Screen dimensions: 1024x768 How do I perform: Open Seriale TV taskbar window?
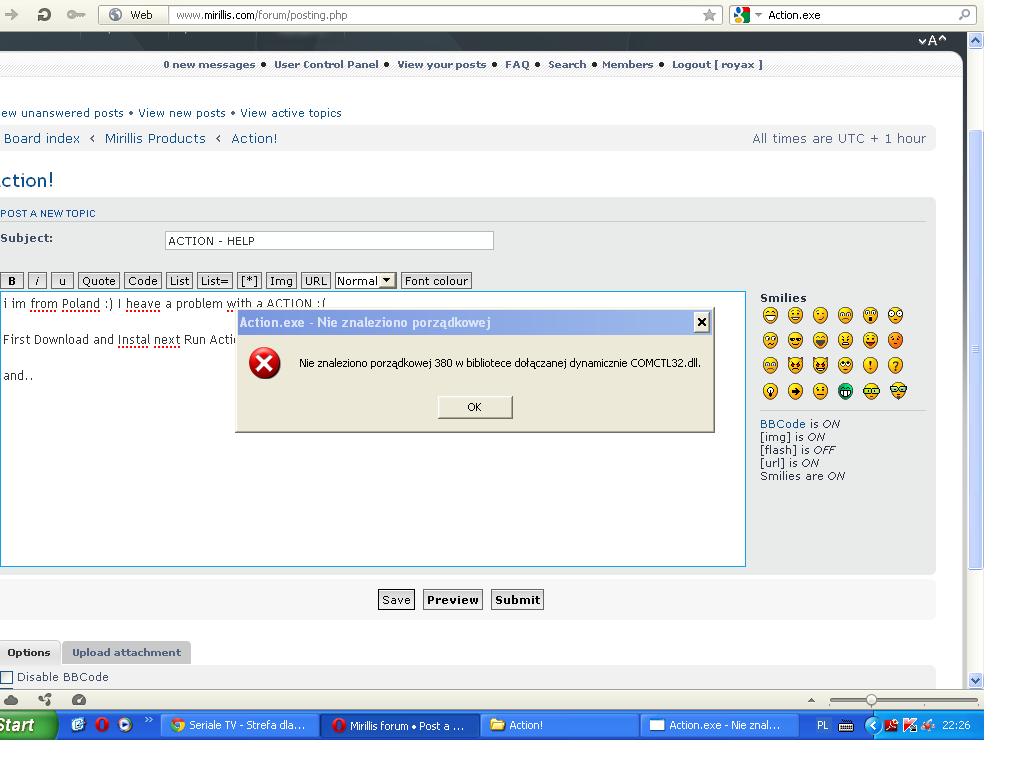coord(239,726)
